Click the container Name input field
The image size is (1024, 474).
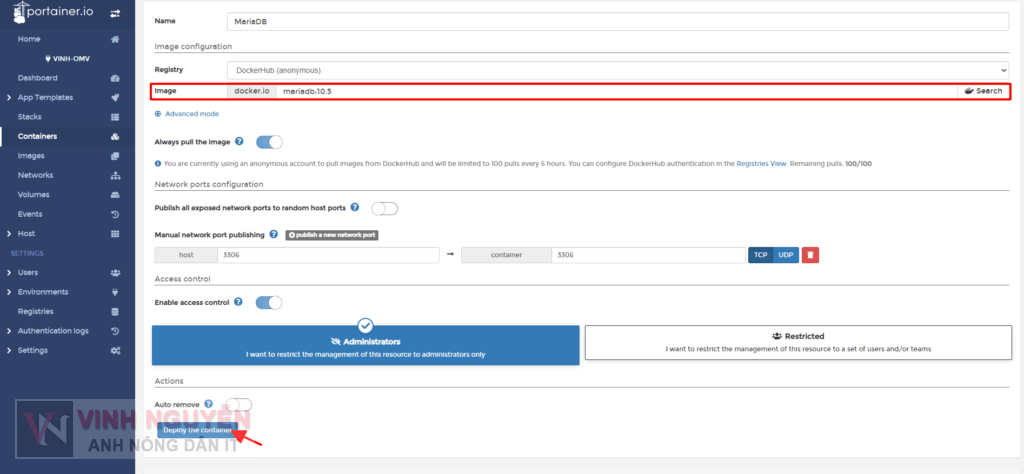tap(618, 20)
